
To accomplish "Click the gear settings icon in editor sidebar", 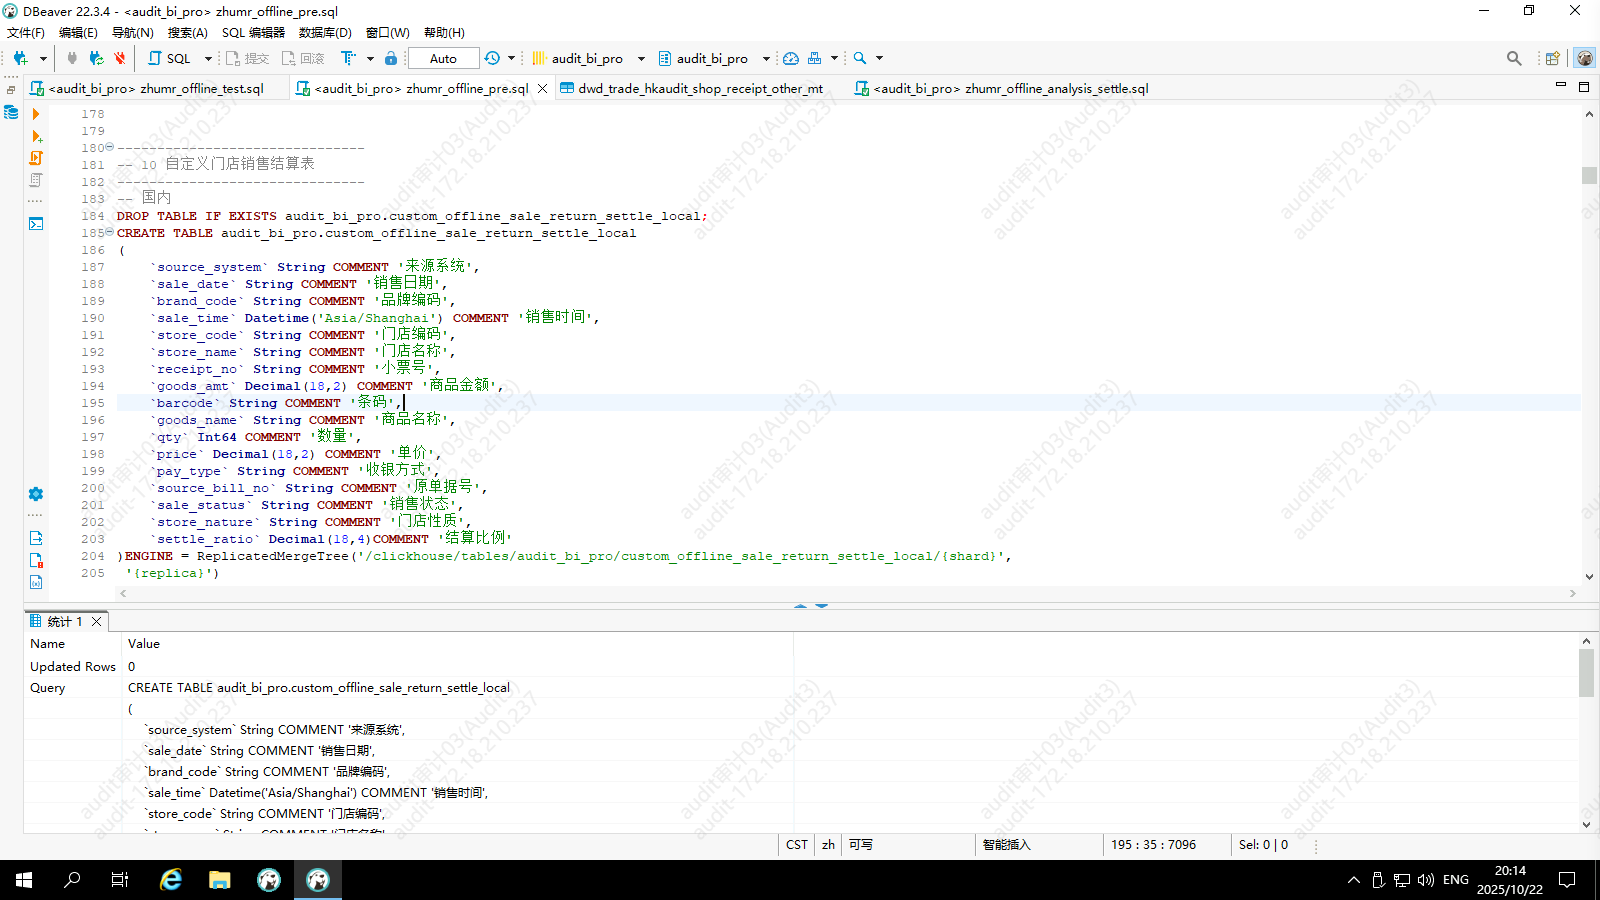I will (36, 494).
